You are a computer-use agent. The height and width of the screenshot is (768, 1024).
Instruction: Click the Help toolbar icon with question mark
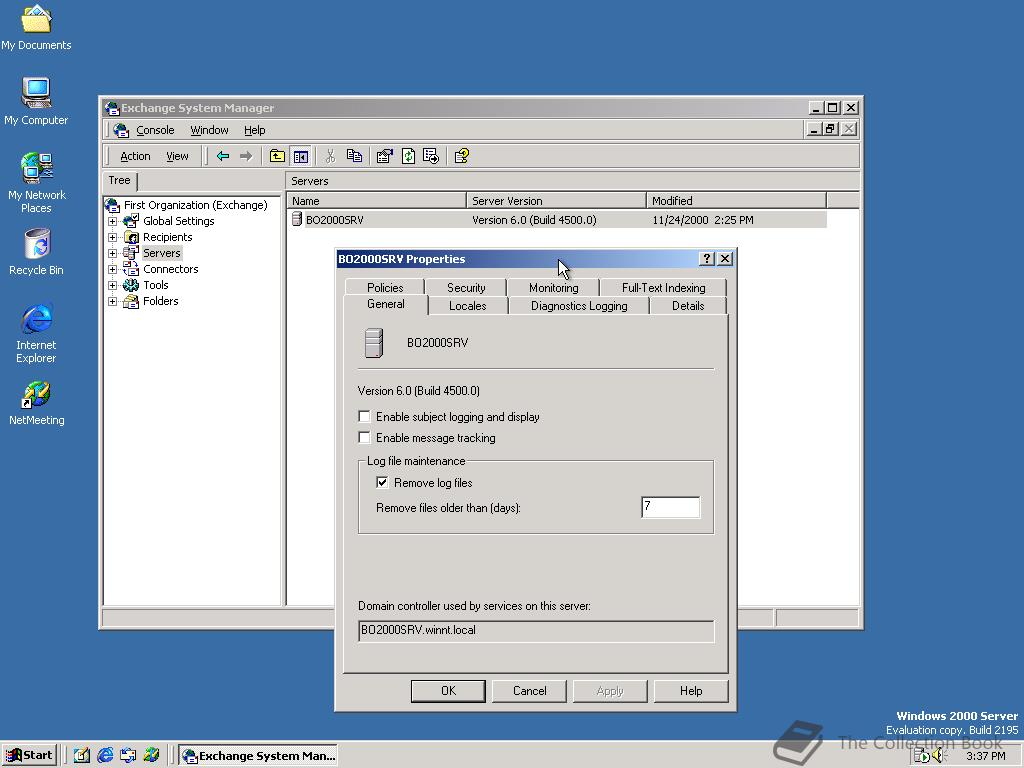(462, 156)
